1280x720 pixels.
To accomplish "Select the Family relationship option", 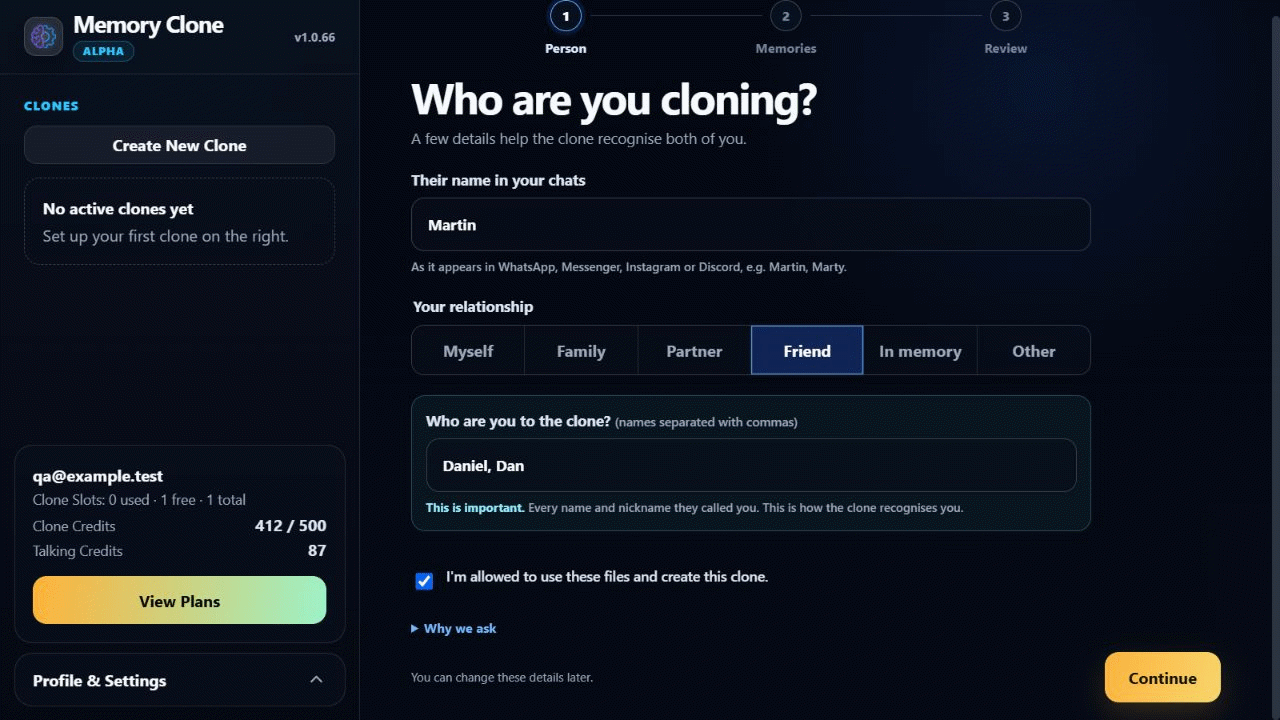I will pos(581,351).
